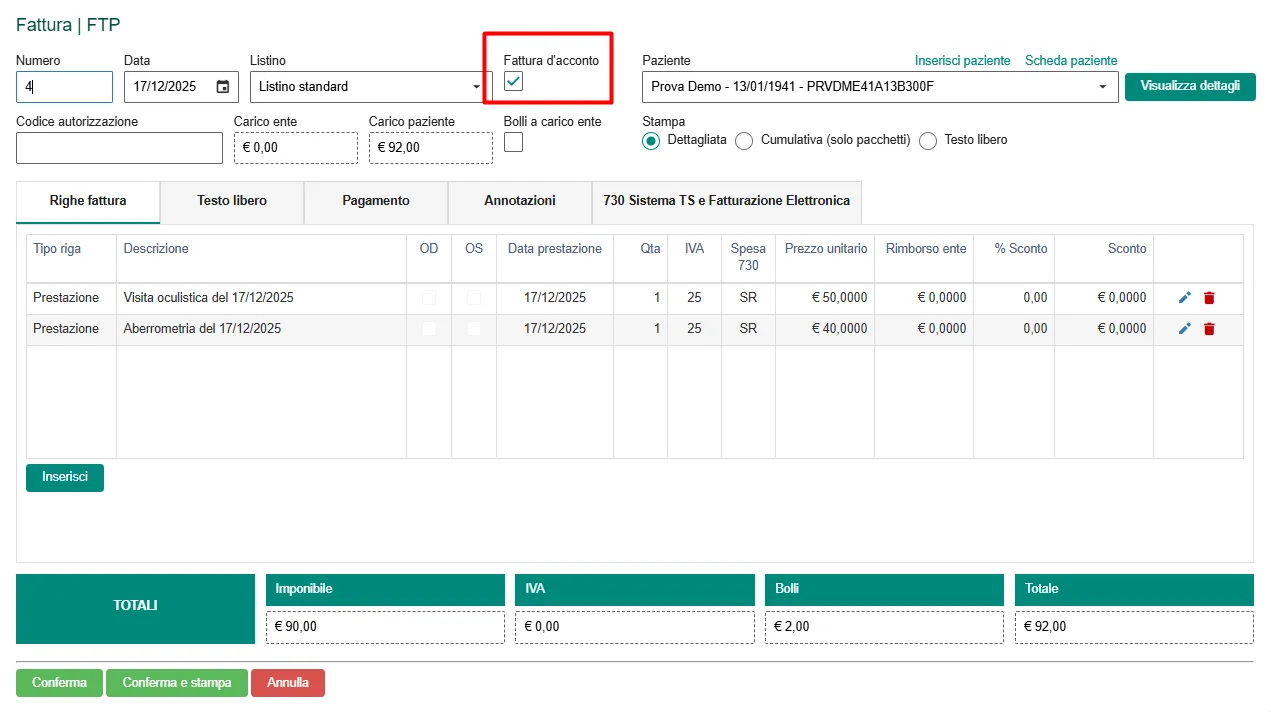Open the calendar picker in Data field
1271x712 pixels.
223,87
